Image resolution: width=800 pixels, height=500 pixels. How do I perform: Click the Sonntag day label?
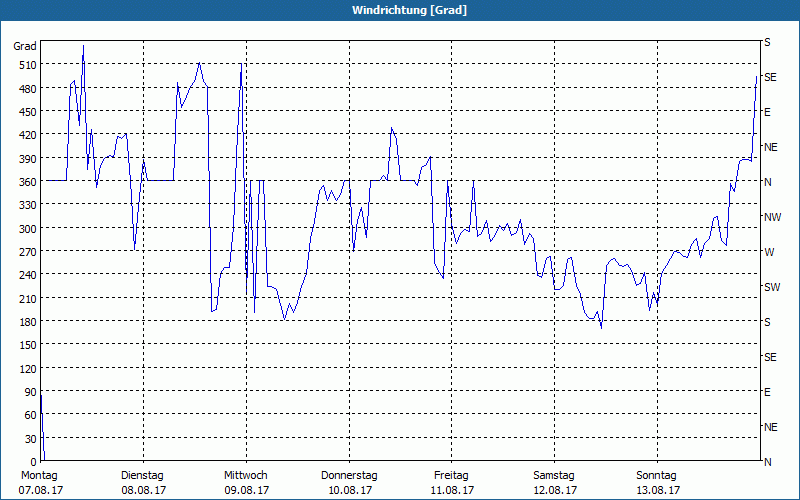pos(657,476)
